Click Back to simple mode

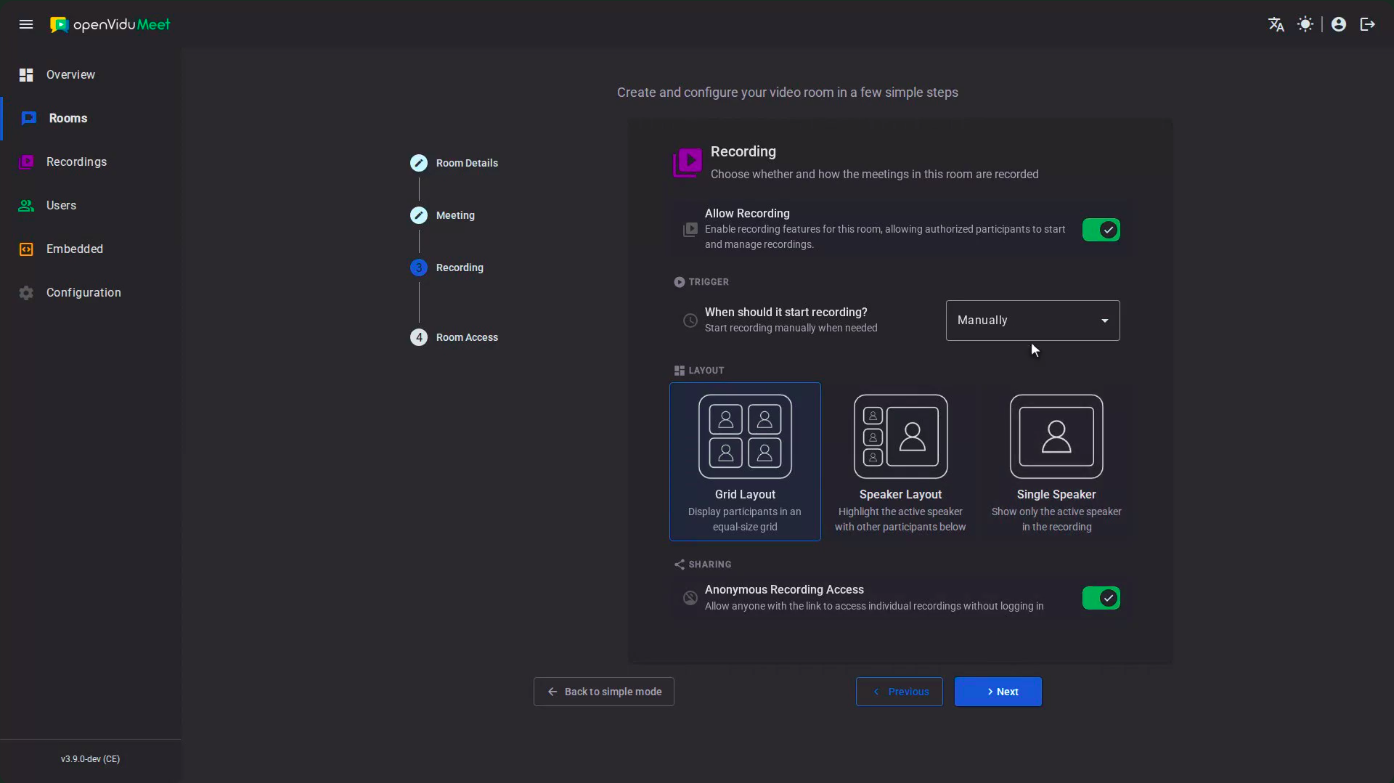coord(604,691)
